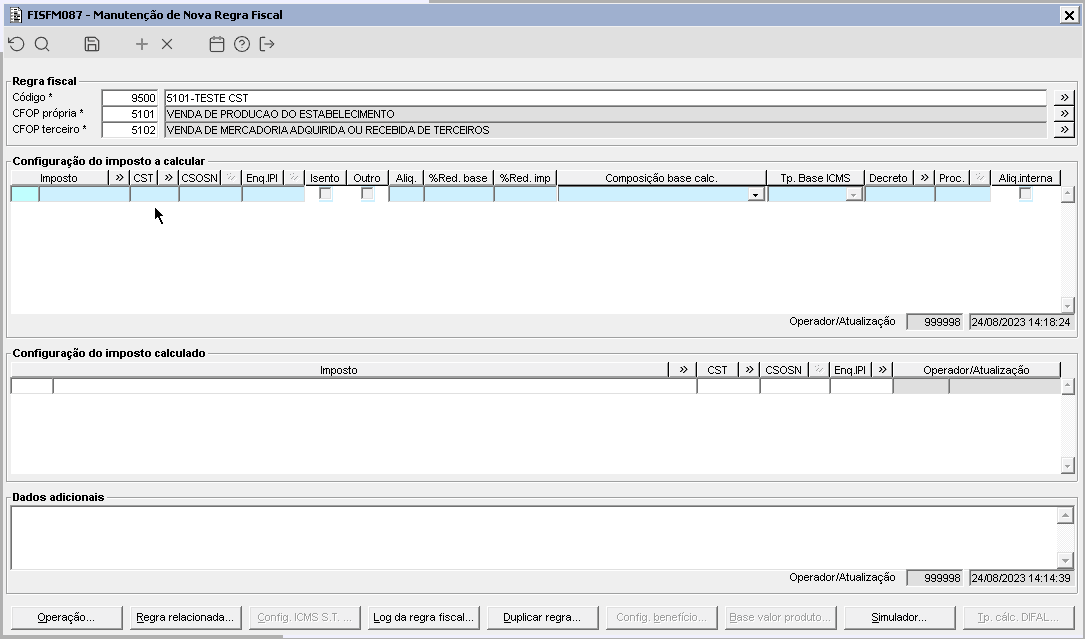The image size is (1085, 639).
Task: Click Config. benefício... button
Action: [662, 617]
